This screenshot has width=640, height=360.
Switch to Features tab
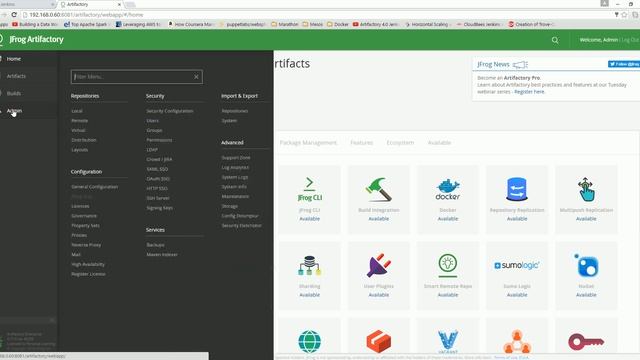coord(362,142)
